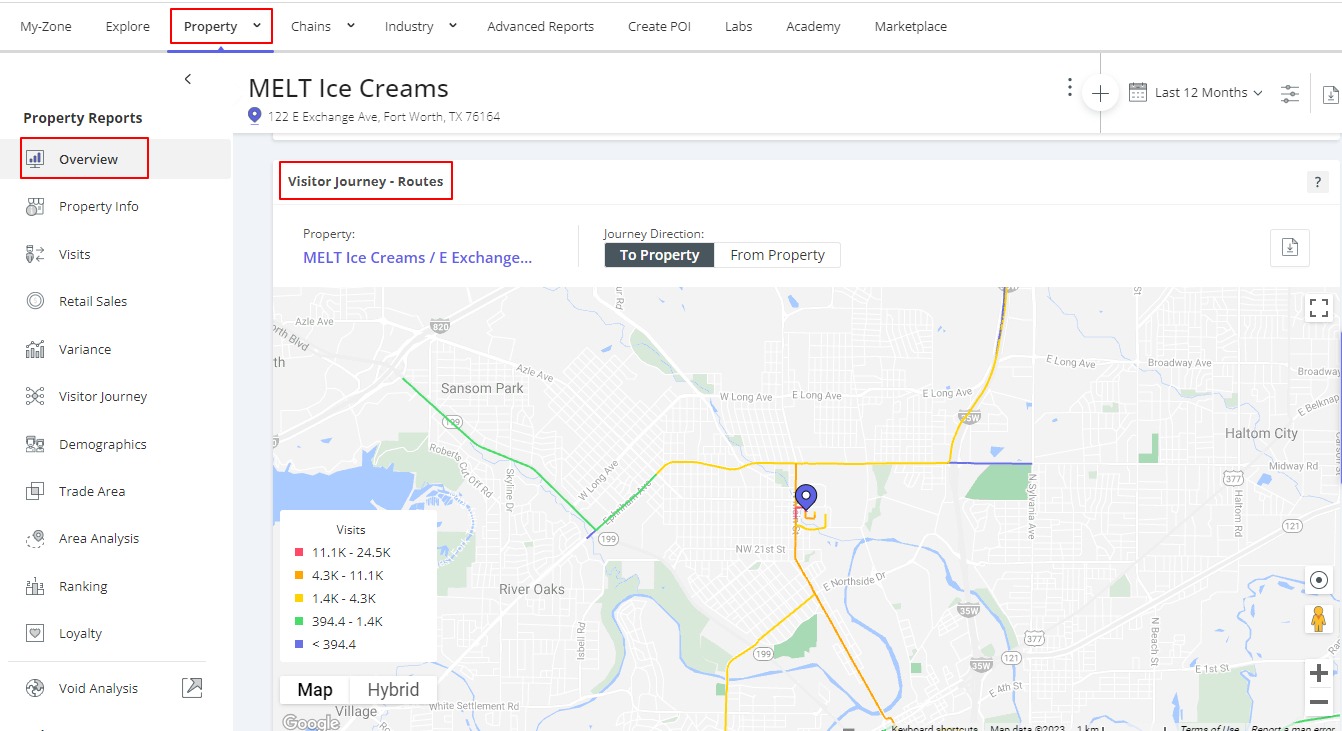Add a property with the plus button
The width and height of the screenshot is (1342, 731).
tap(1100, 93)
